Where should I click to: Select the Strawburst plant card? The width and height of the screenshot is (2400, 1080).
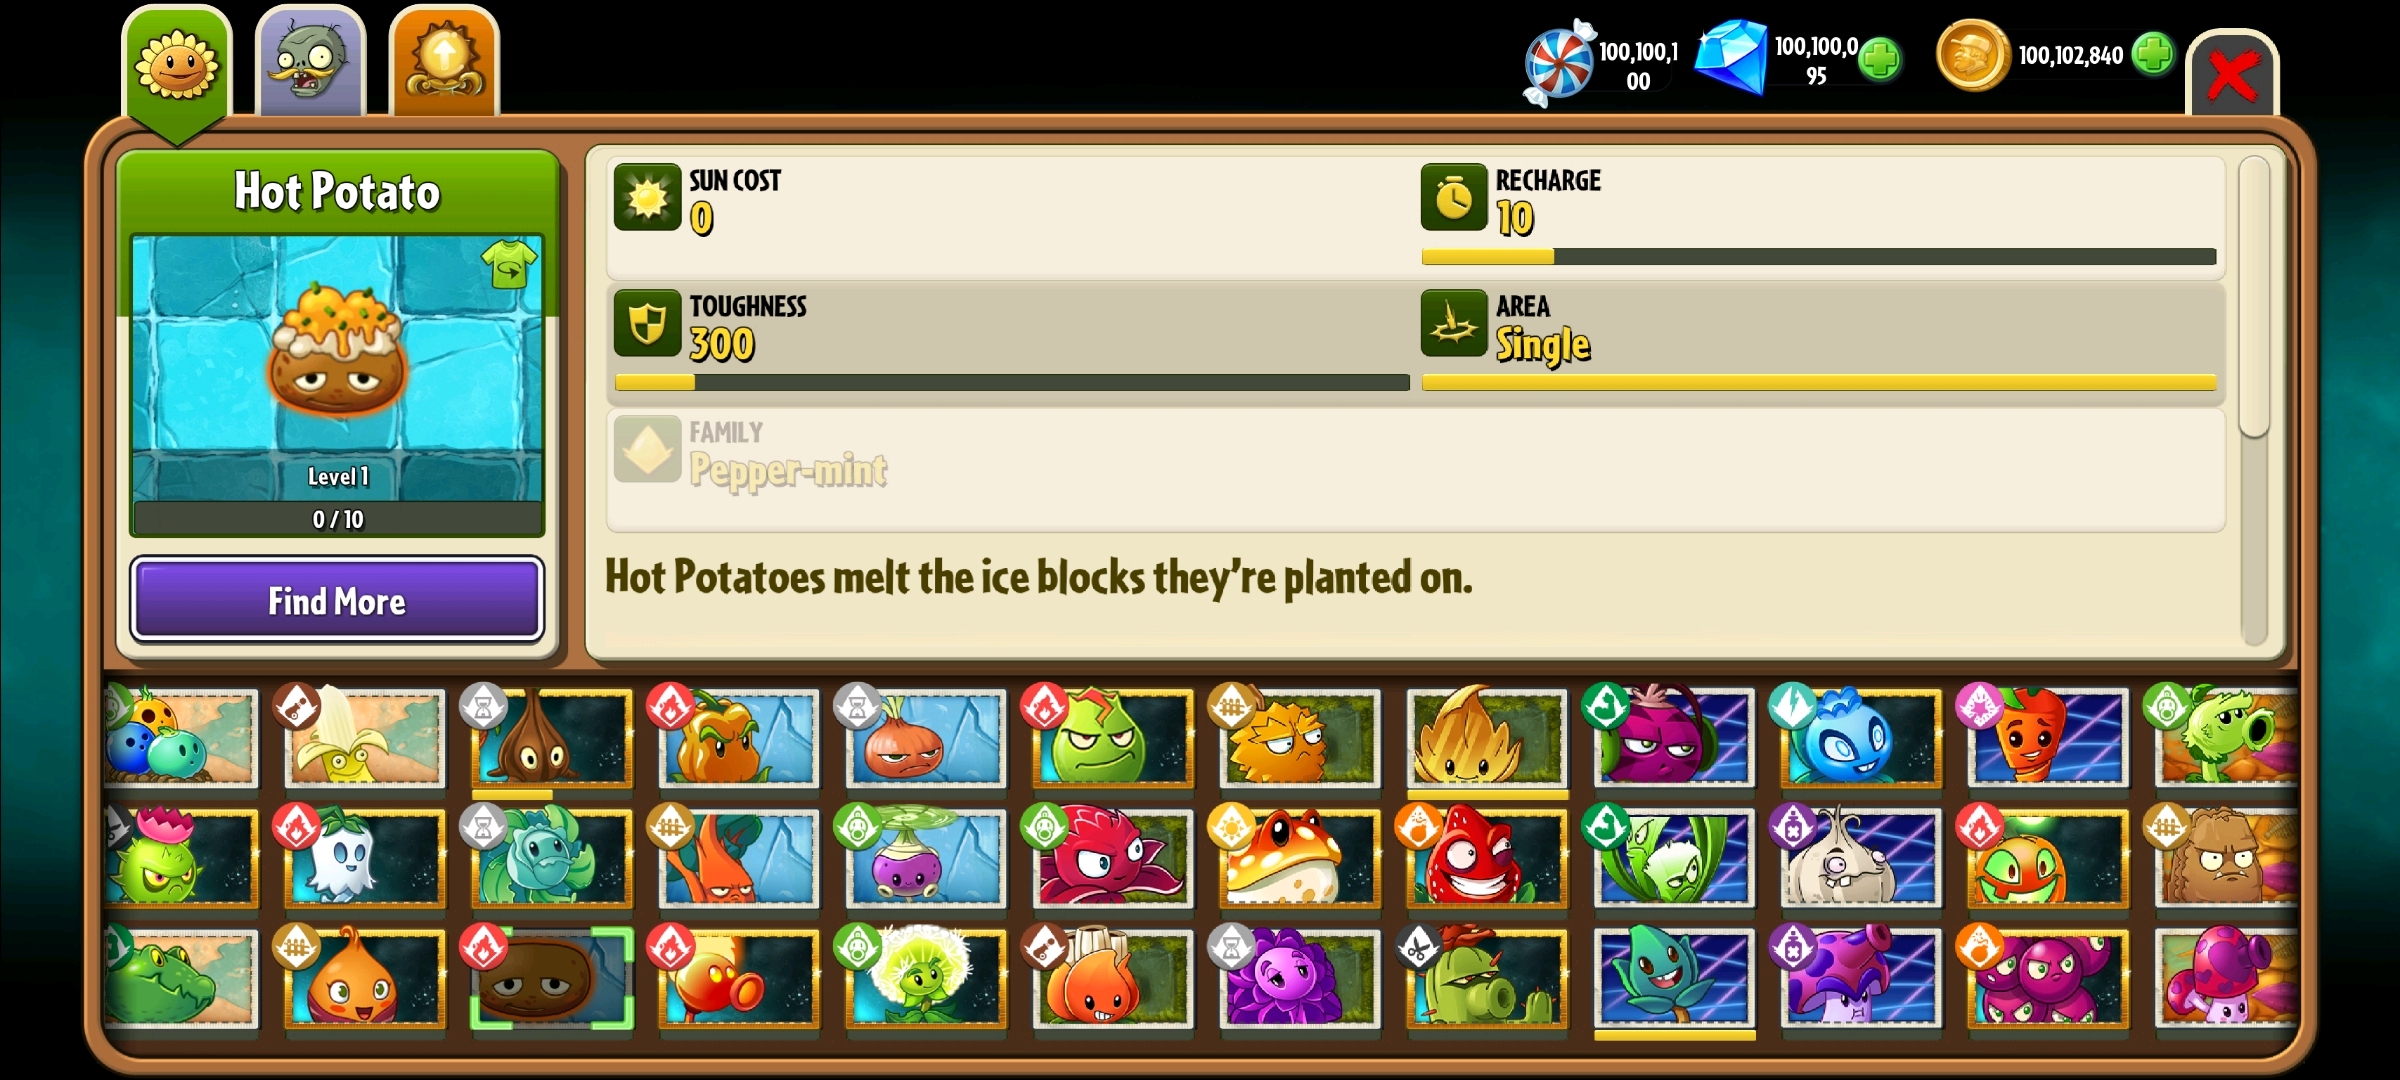point(1487,858)
